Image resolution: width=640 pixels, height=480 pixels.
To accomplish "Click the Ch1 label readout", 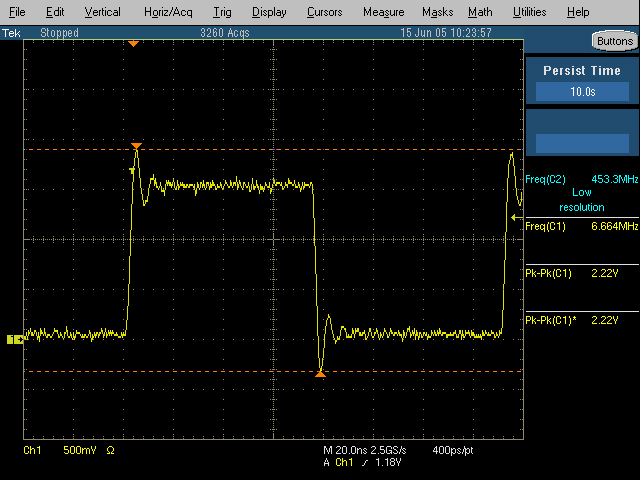I will point(32,450).
